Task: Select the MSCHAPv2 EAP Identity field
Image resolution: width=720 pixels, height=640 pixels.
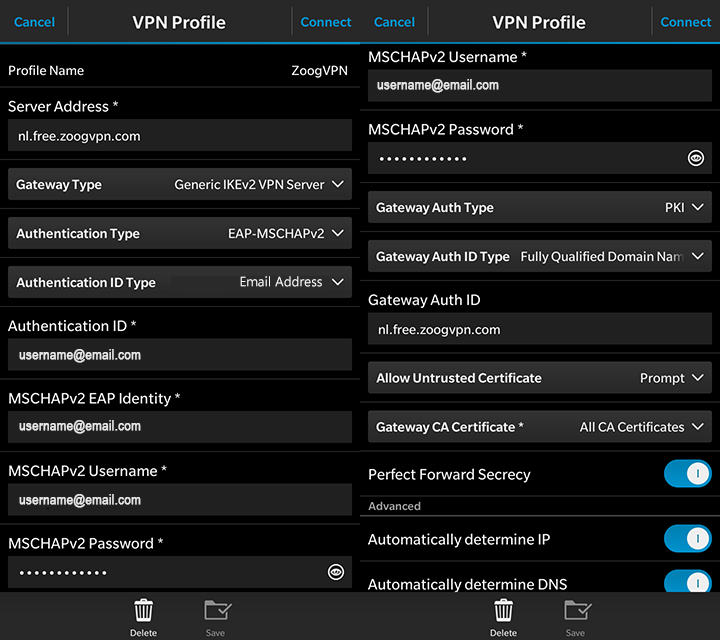Action: (180, 426)
